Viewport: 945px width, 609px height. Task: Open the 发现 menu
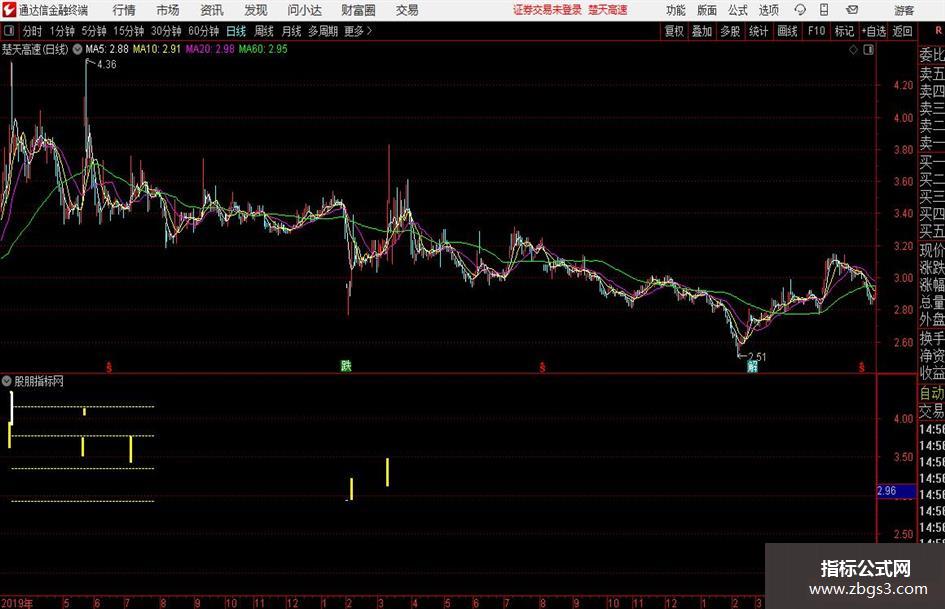pyautogui.click(x=256, y=10)
